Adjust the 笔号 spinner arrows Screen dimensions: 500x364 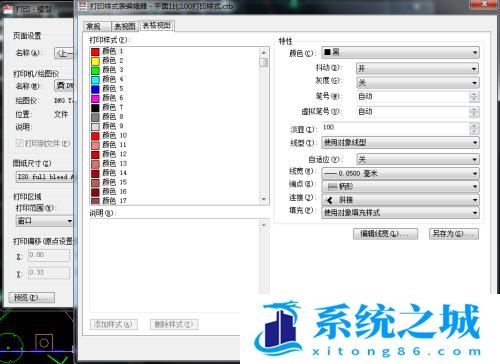[x=474, y=97]
